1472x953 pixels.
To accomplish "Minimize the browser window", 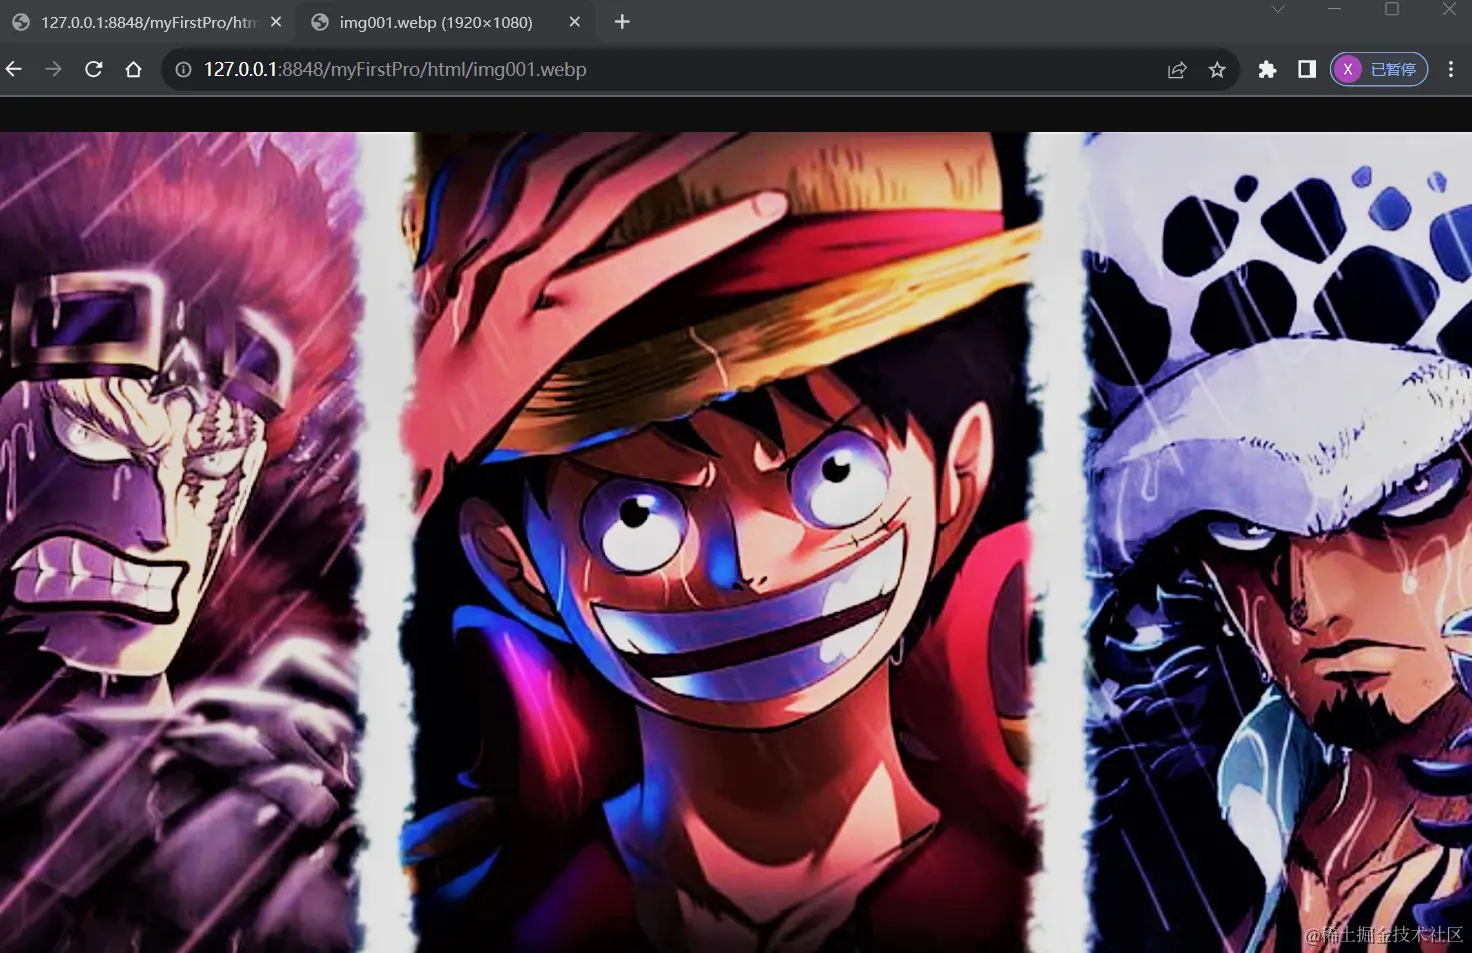I will 1334,9.
